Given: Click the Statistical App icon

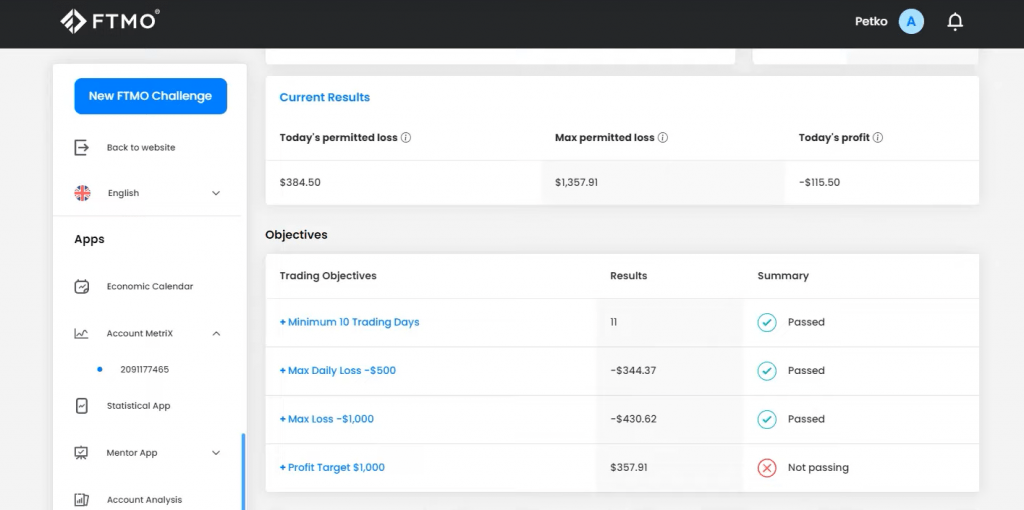Looking at the screenshot, I should tap(82, 406).
